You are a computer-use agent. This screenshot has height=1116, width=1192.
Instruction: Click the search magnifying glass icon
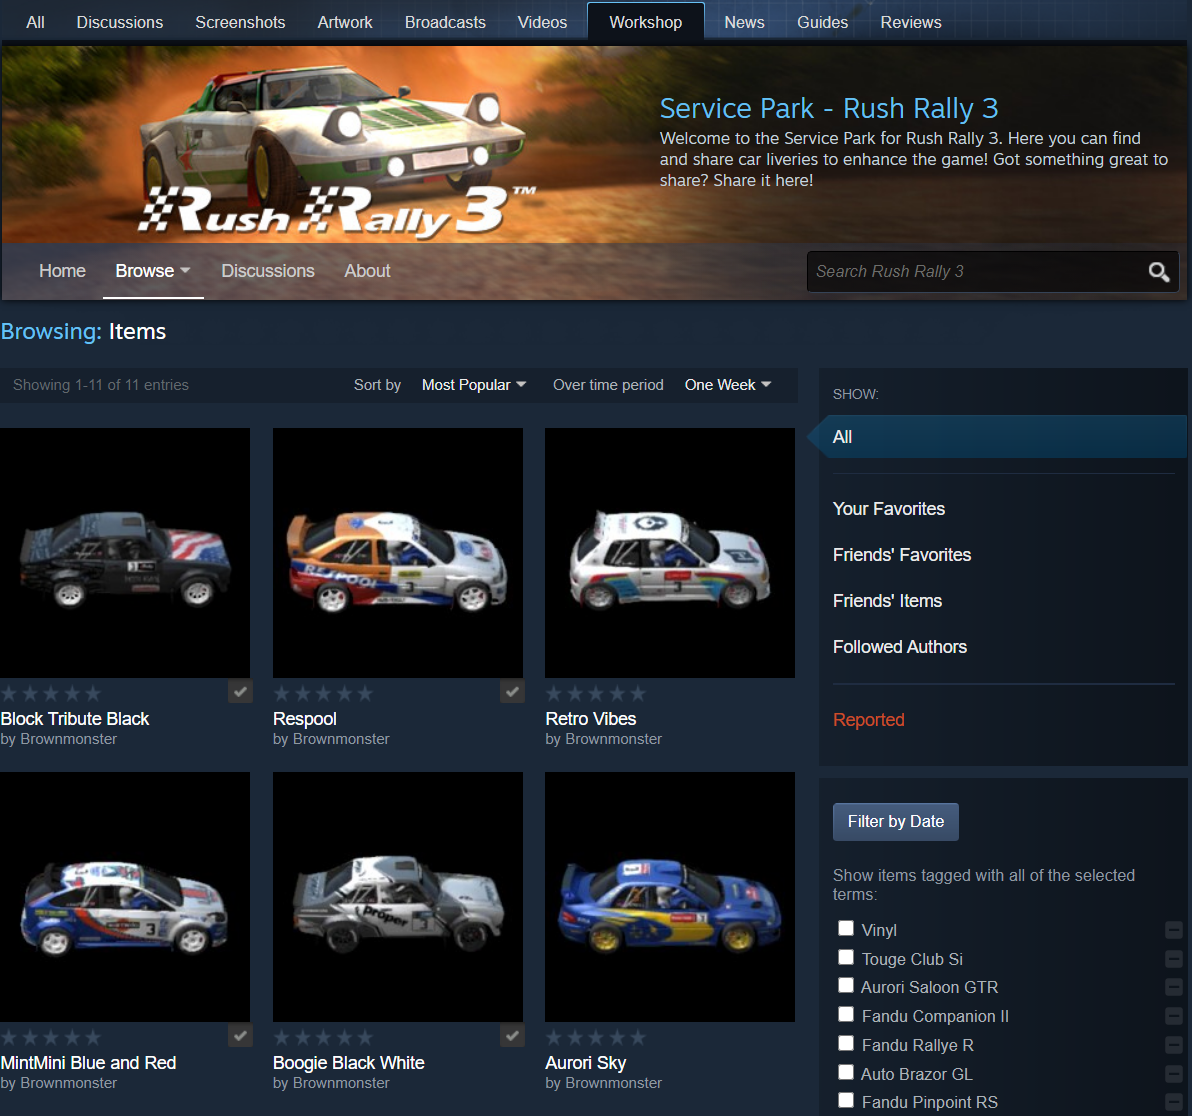(1158, 271)
